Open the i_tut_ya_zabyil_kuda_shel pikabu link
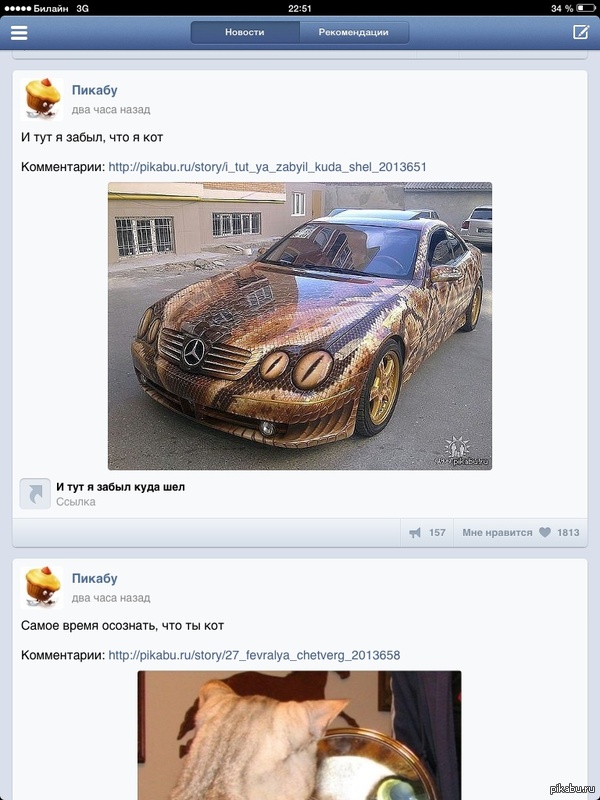The image size is (600, 800). [x=267, y=167]
